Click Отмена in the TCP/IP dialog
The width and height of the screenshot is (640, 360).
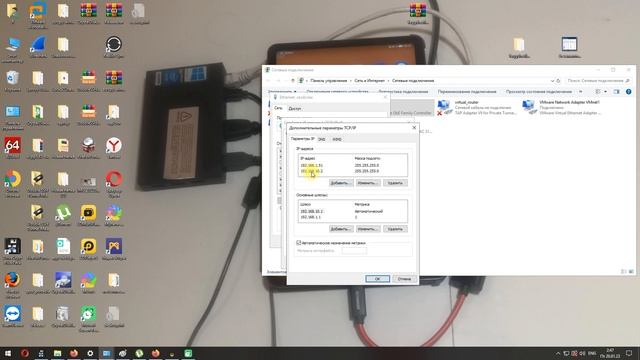(404, 279)
